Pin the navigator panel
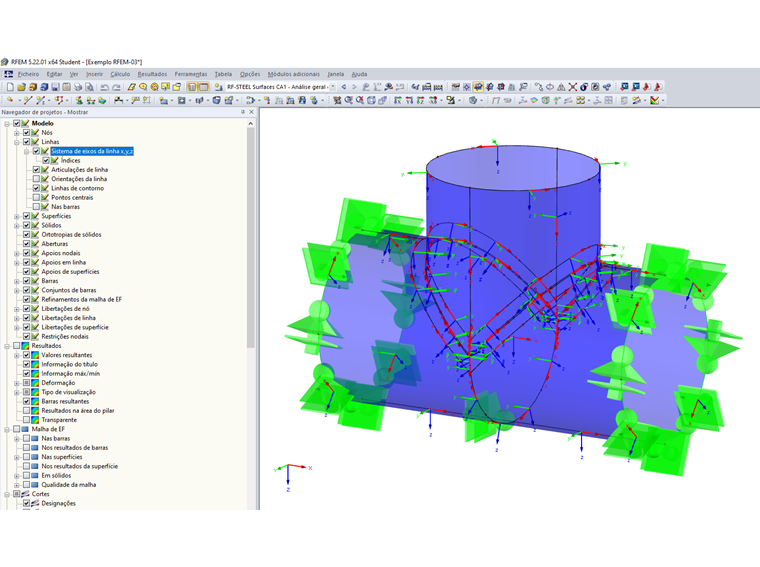Screen dimensions: 760x567 pos(243,112)
